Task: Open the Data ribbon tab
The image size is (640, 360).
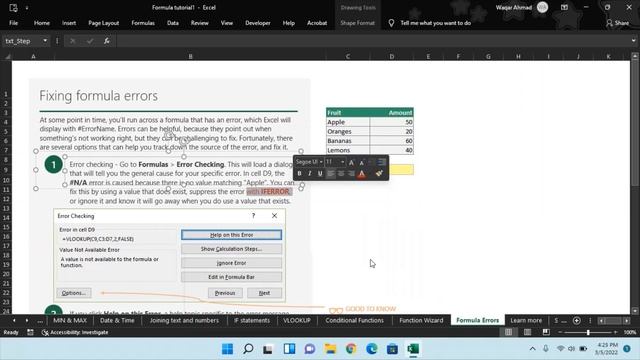Action: tap(173, 23)
